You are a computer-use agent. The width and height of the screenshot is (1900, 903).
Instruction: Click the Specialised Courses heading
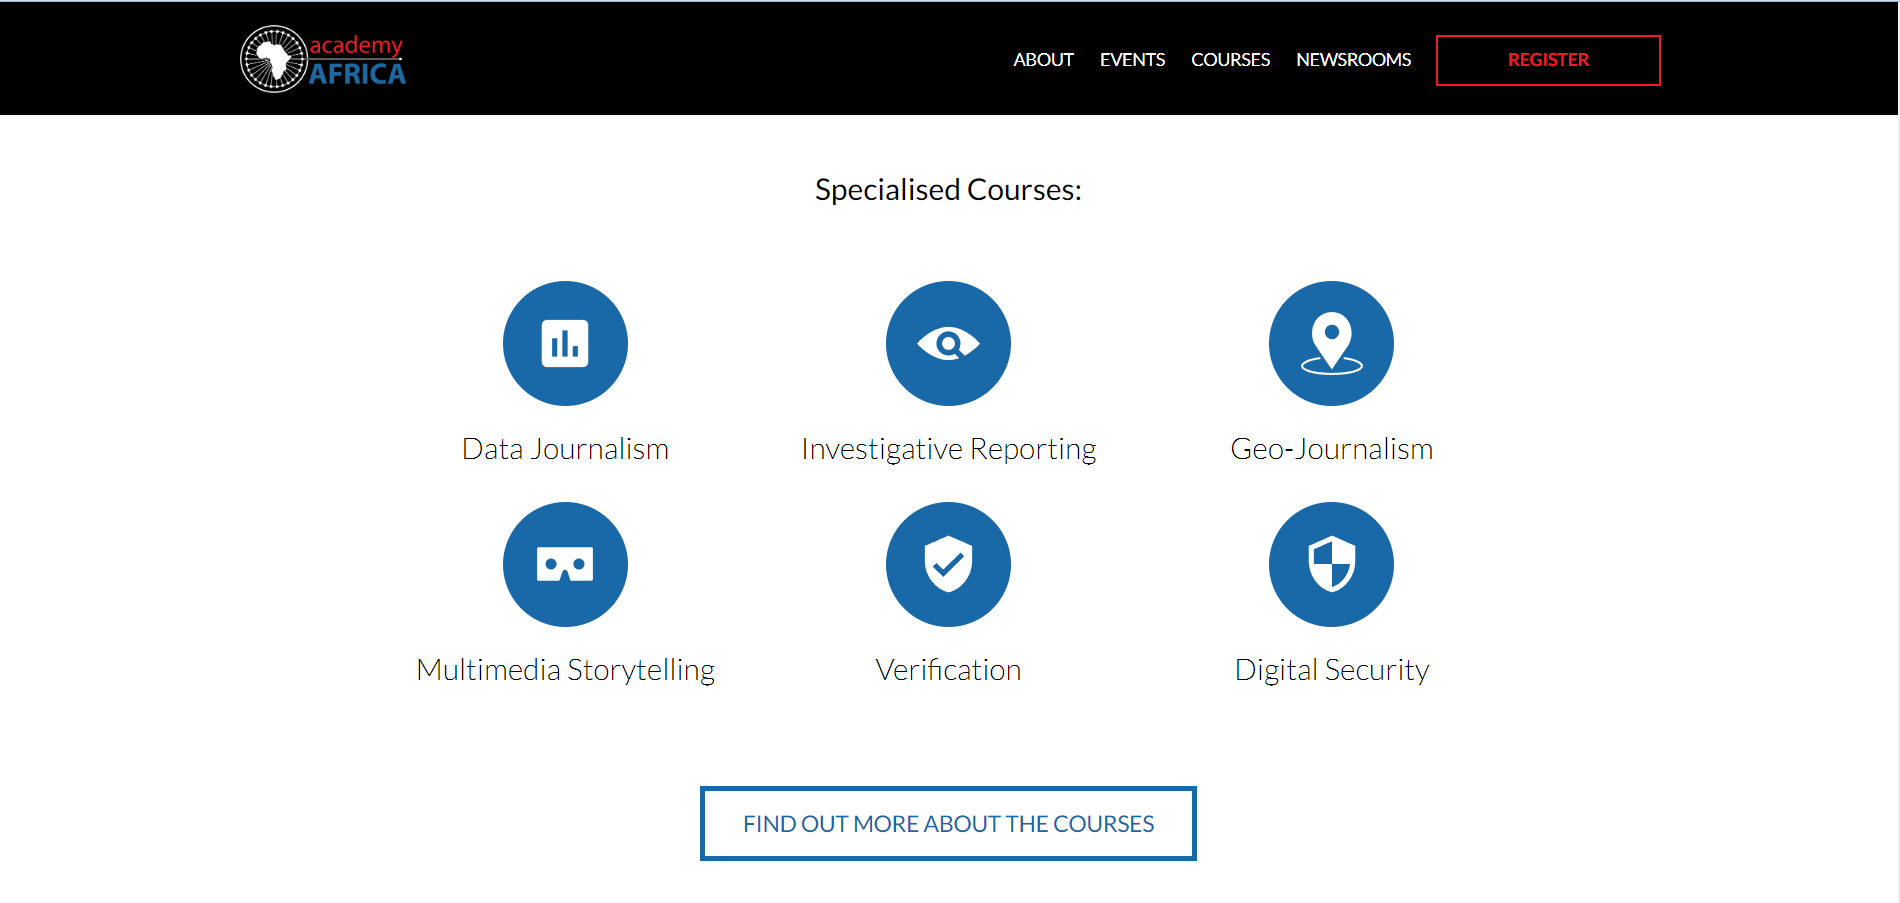(x=948, y=190)
